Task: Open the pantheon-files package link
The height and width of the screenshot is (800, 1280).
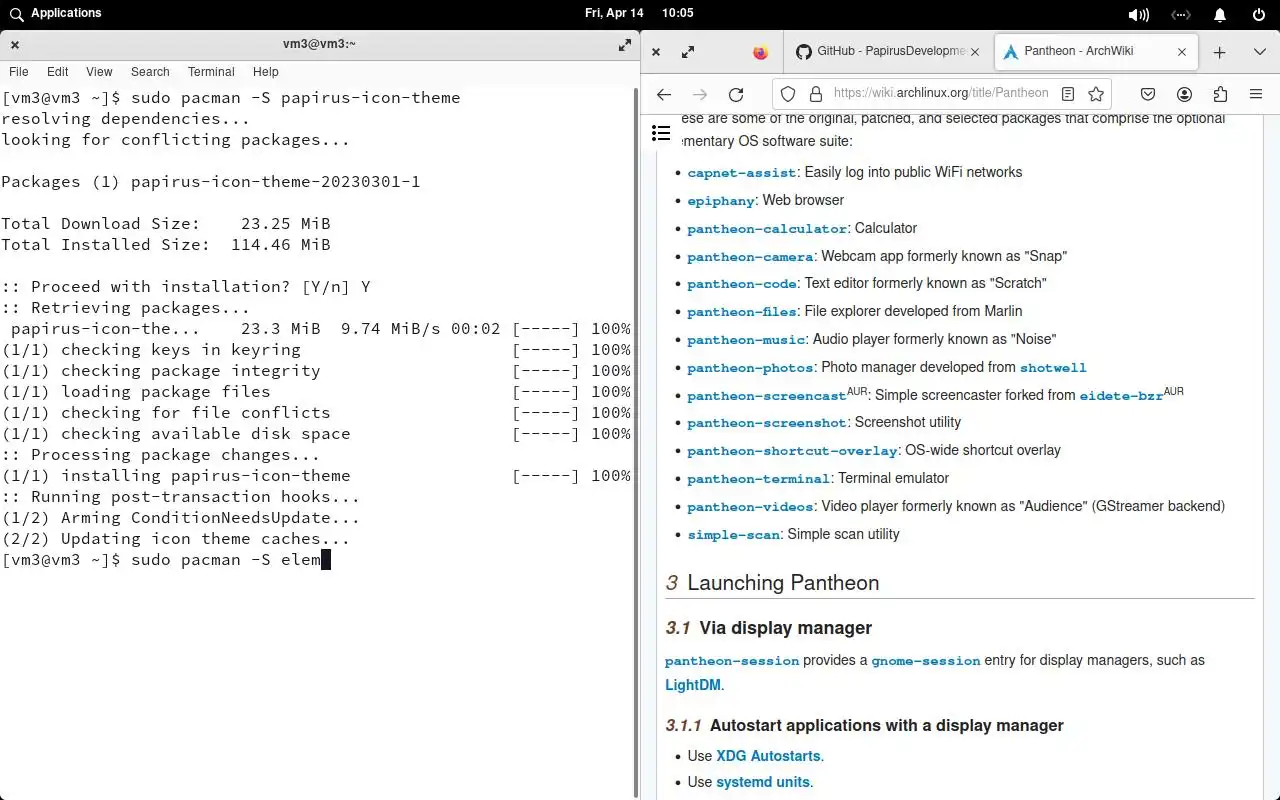Action: click(742, 312)
